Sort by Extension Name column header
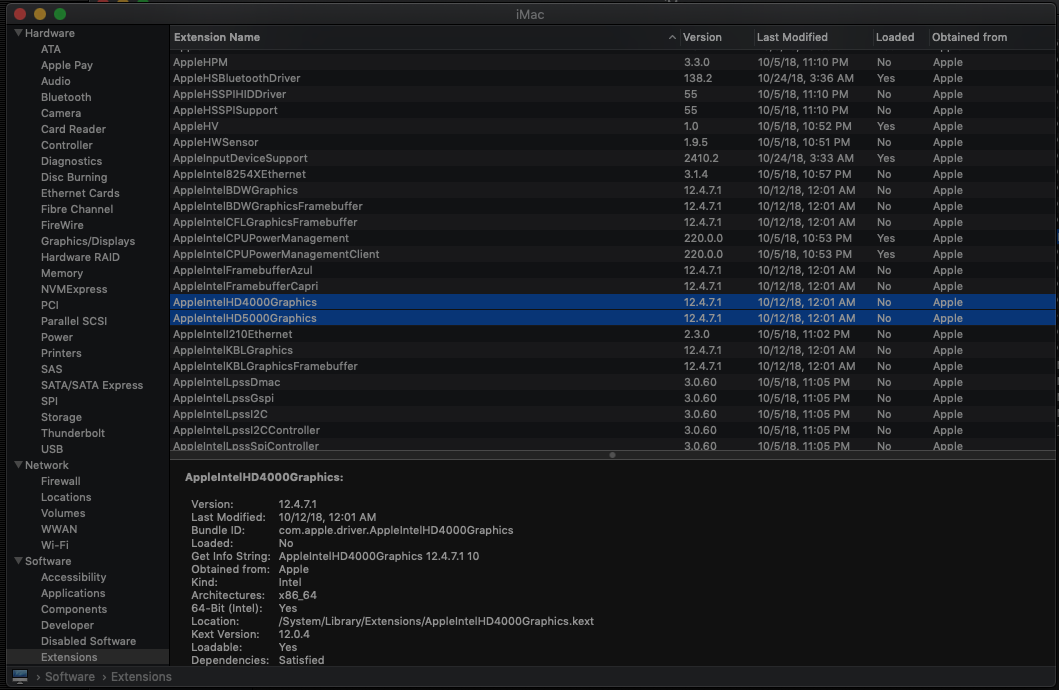Image resolution: width=1059 pixels, height=690 pixels. [x=217, y=37]
